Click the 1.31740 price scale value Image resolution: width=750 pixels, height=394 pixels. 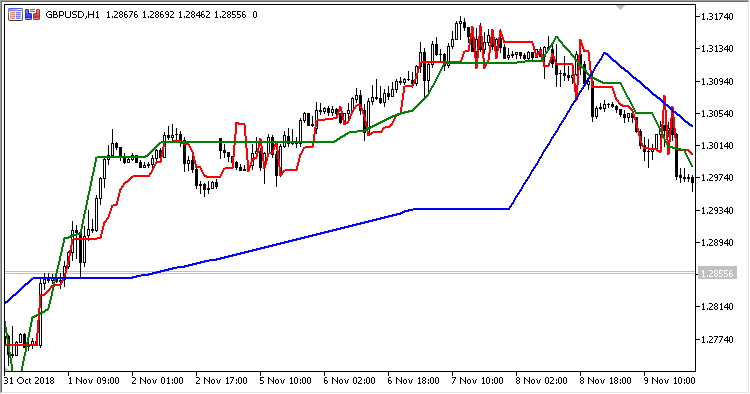tap(717, 17)
